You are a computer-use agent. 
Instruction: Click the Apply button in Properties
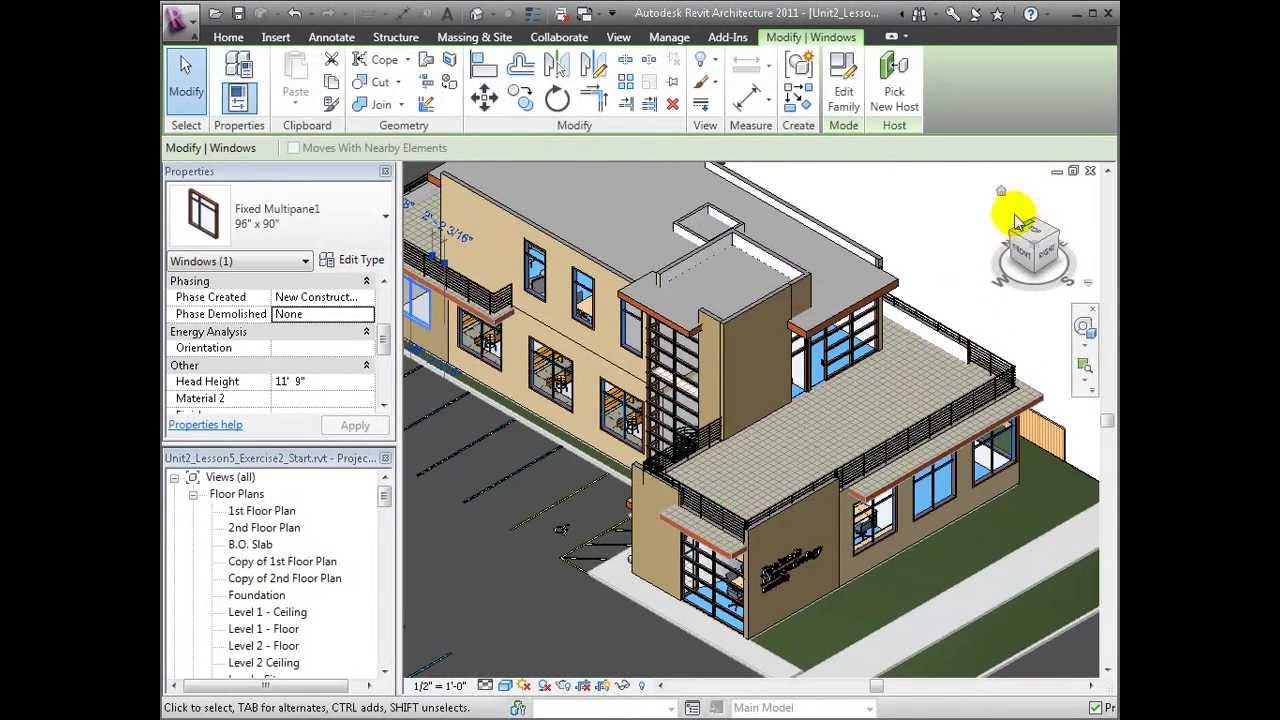tap(355, 426)
